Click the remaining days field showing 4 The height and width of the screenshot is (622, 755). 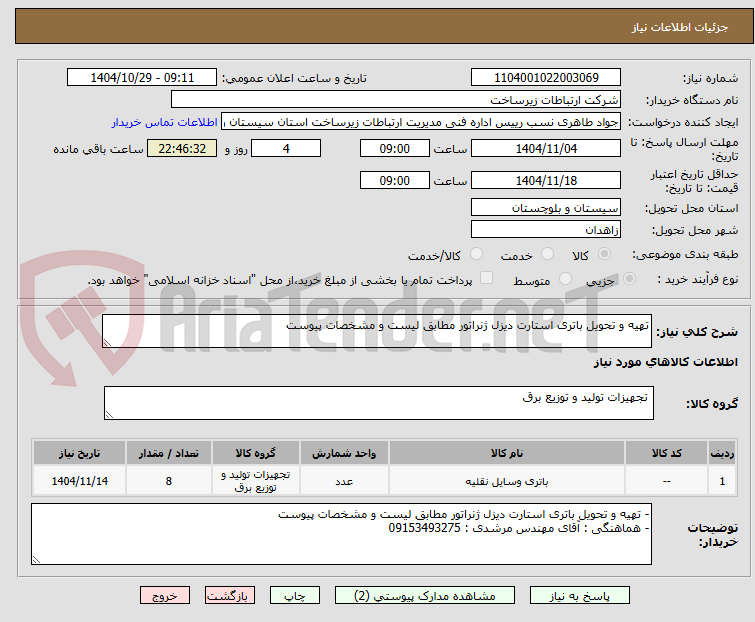286,148
